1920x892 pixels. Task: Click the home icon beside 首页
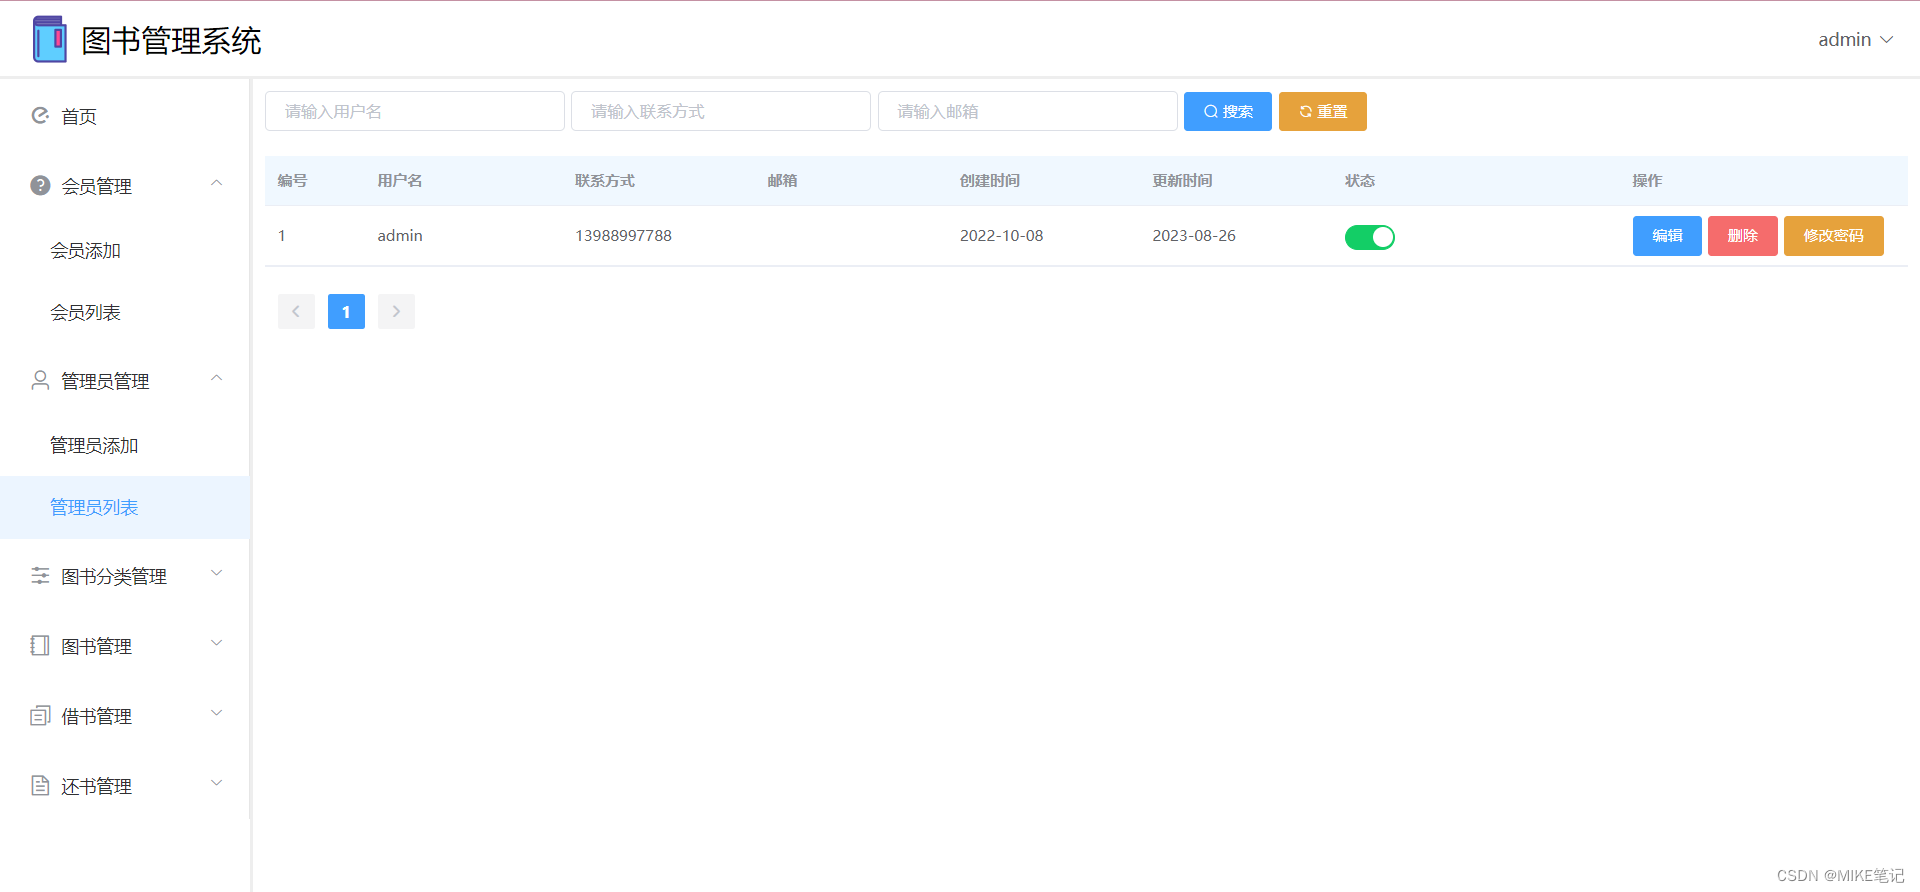[40, 116]
